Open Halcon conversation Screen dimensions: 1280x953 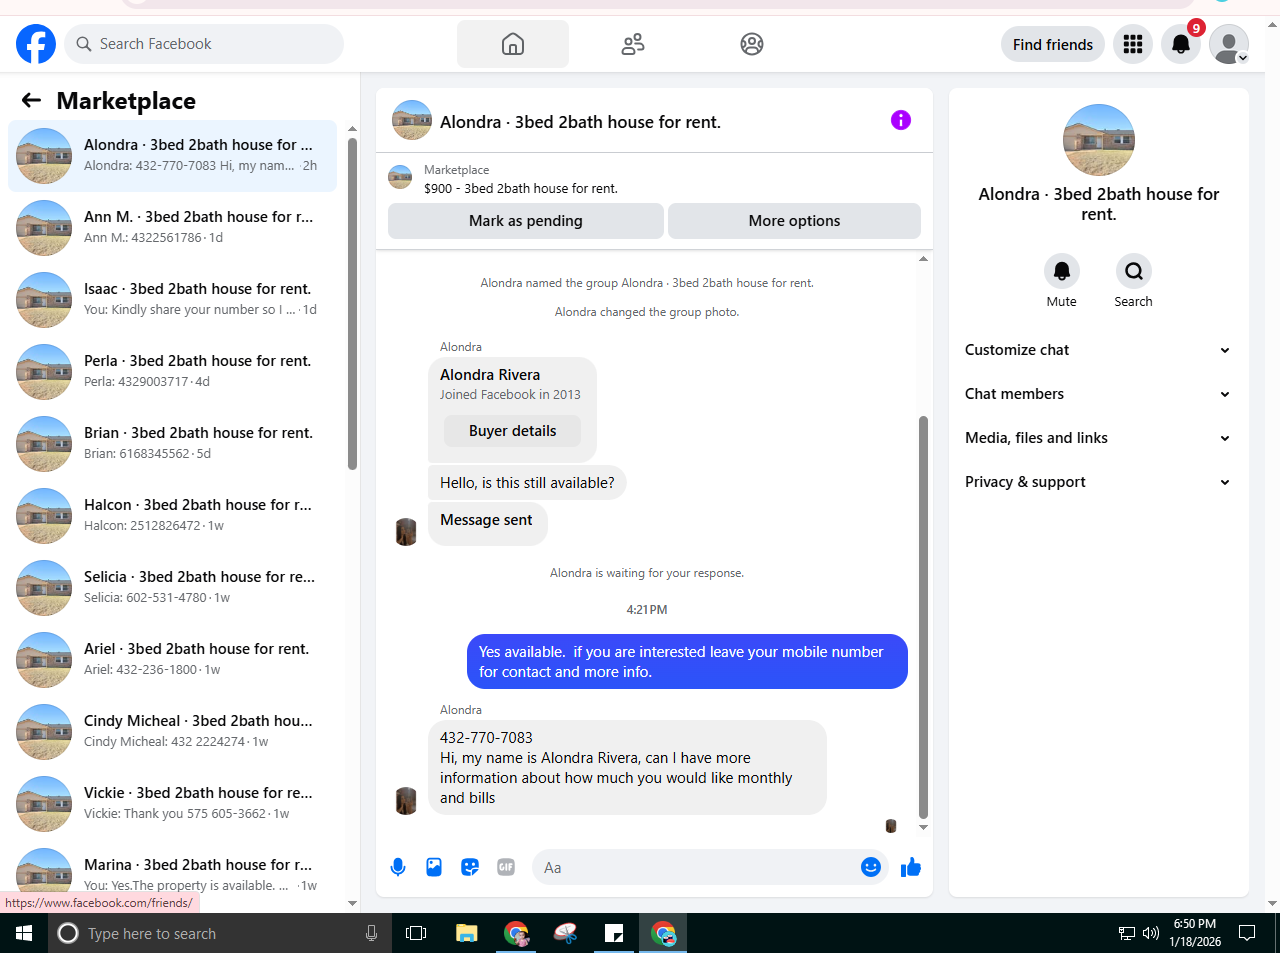coord(173,515)
